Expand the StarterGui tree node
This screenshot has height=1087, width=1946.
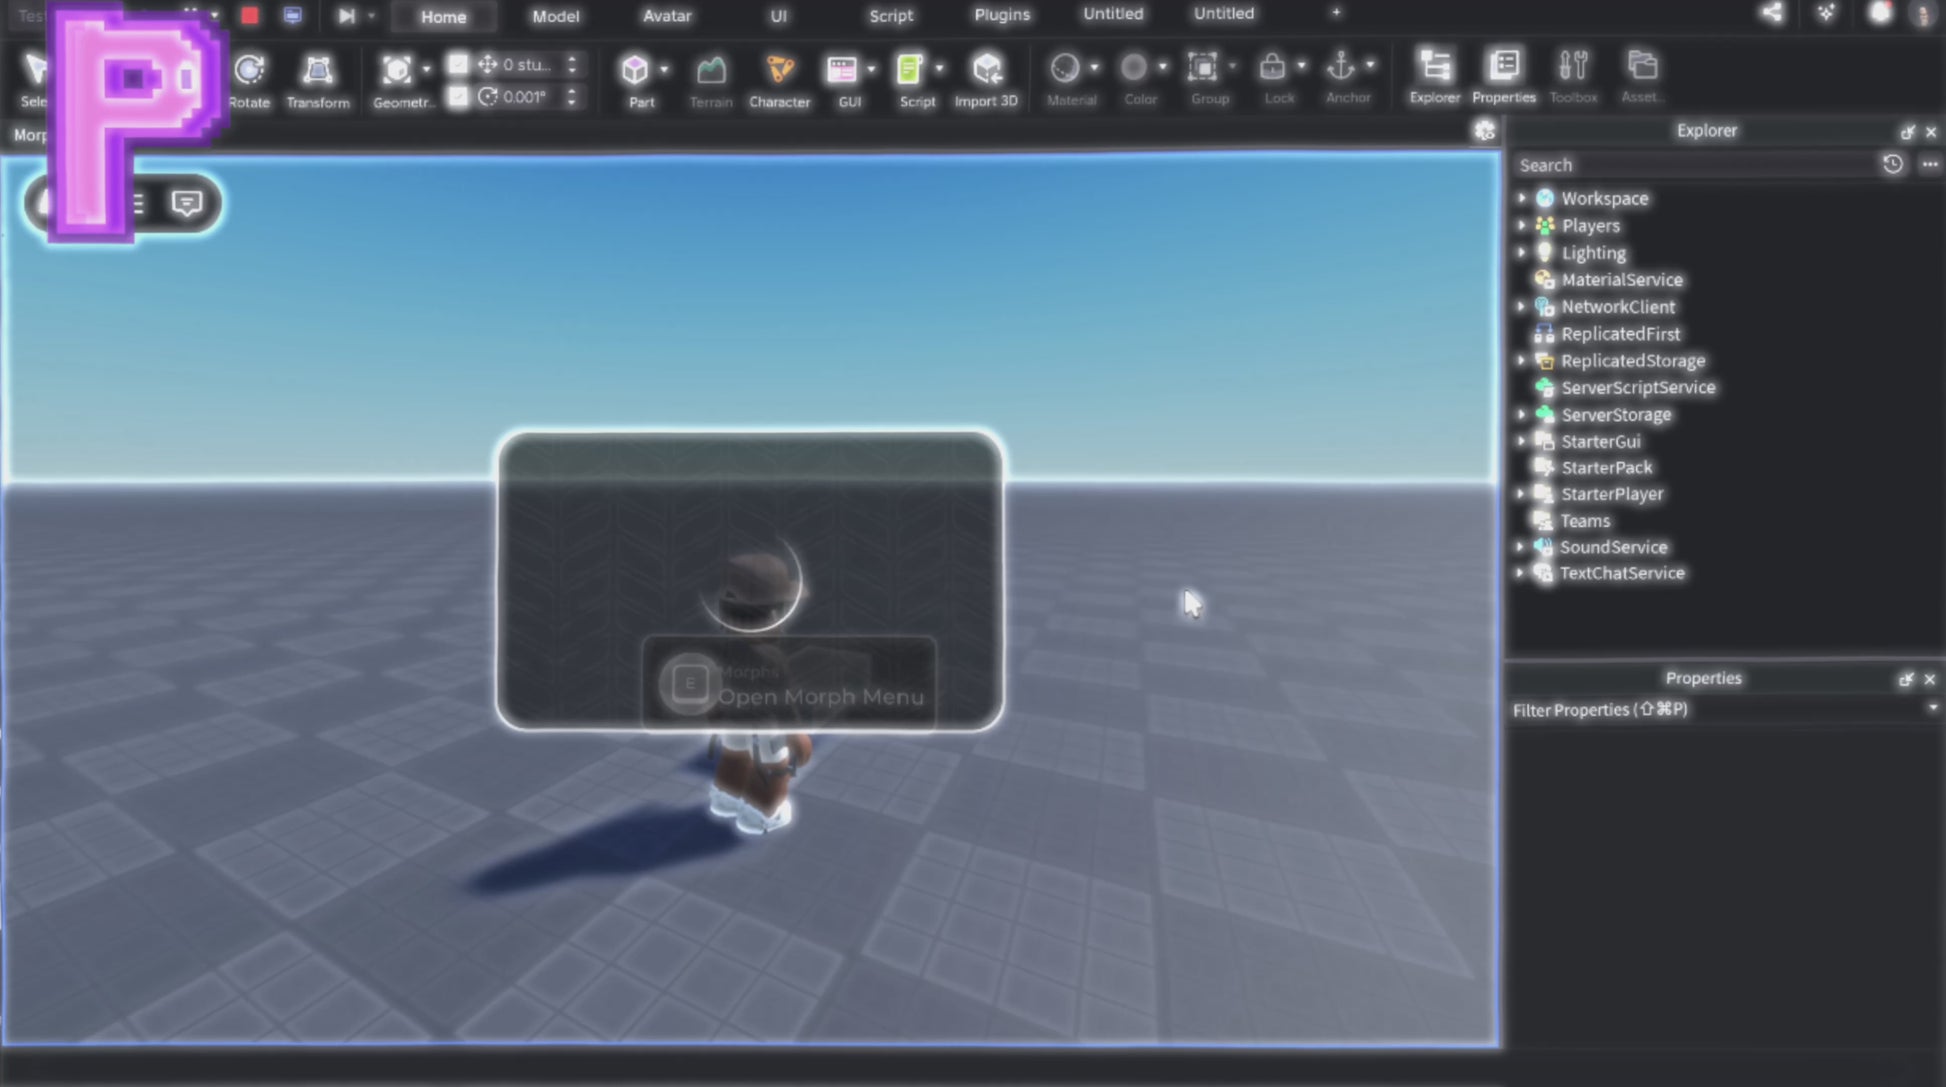(1522, 441)
